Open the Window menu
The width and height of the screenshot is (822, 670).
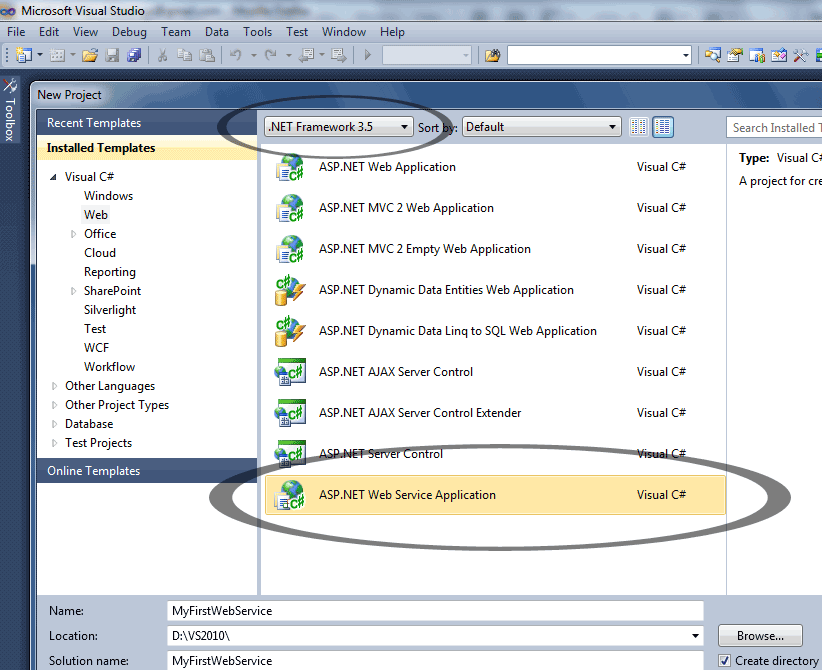pyautogui.click(x=344, y=32)
